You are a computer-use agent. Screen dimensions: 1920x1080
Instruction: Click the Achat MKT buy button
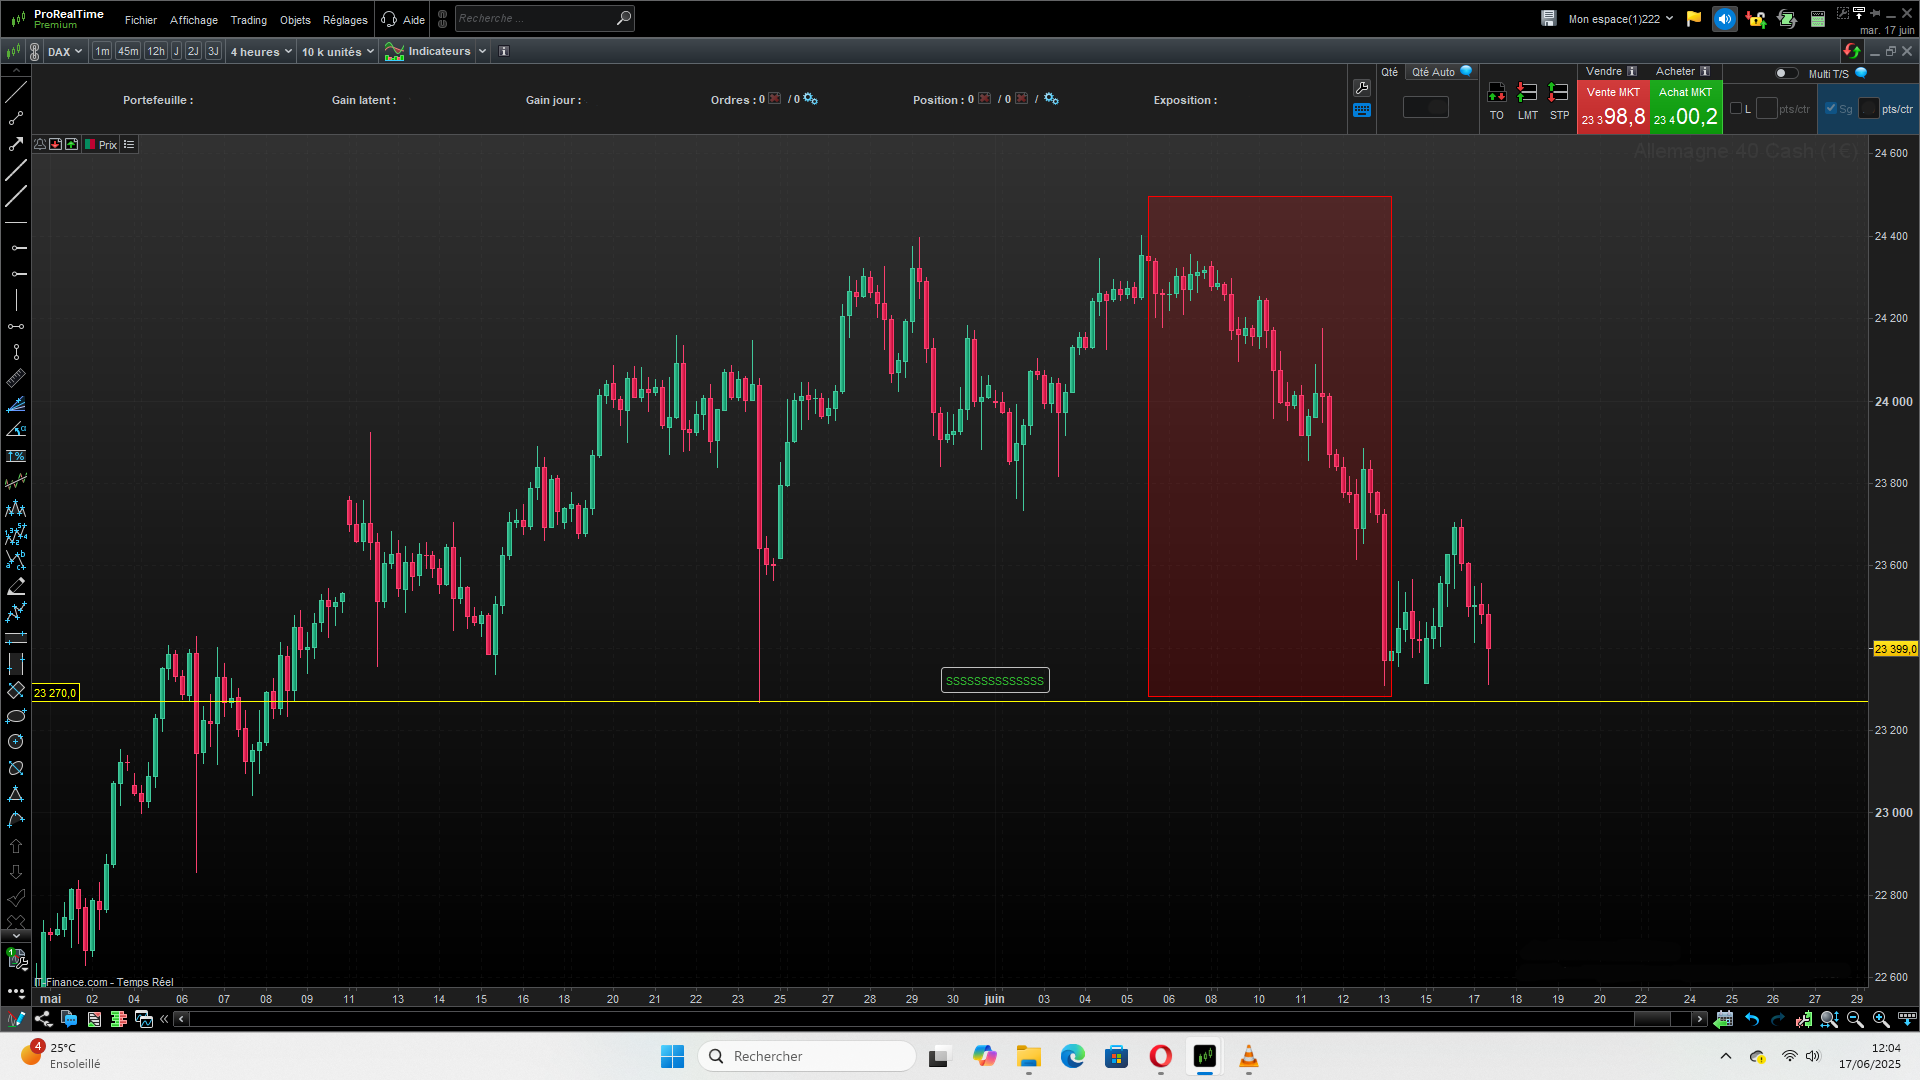[1686, 107]
